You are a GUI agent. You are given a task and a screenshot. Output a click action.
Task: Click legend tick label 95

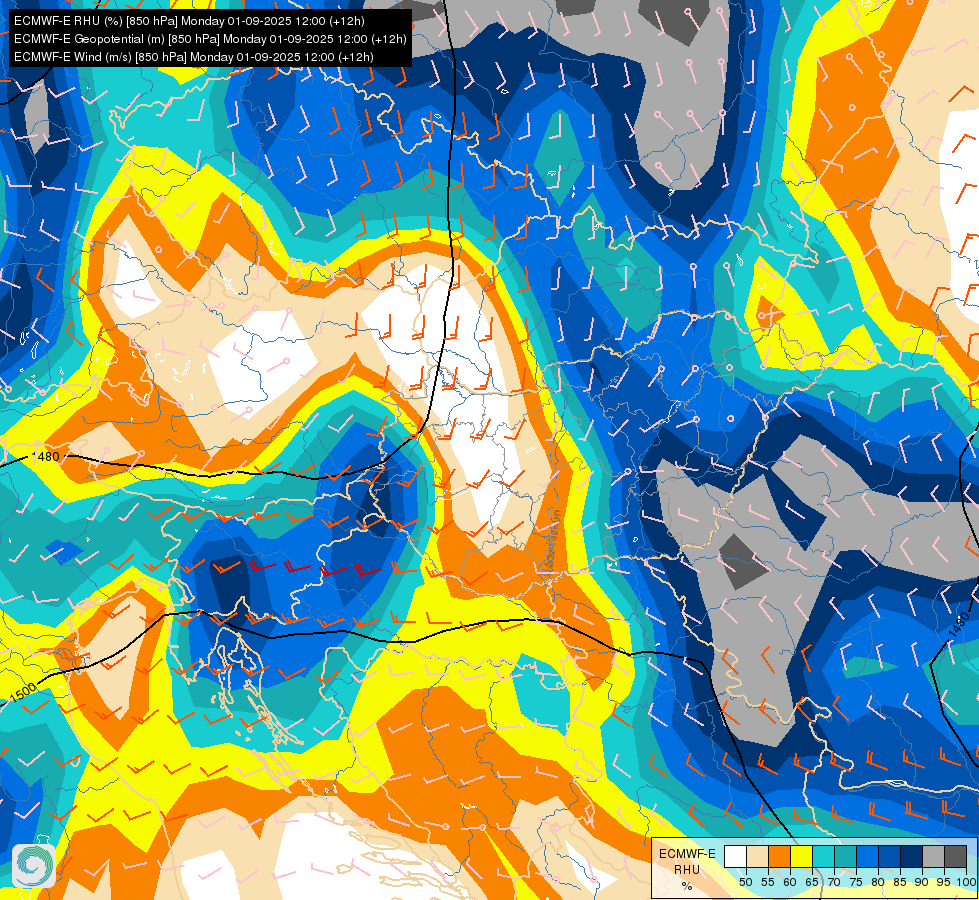pos(943,882)
